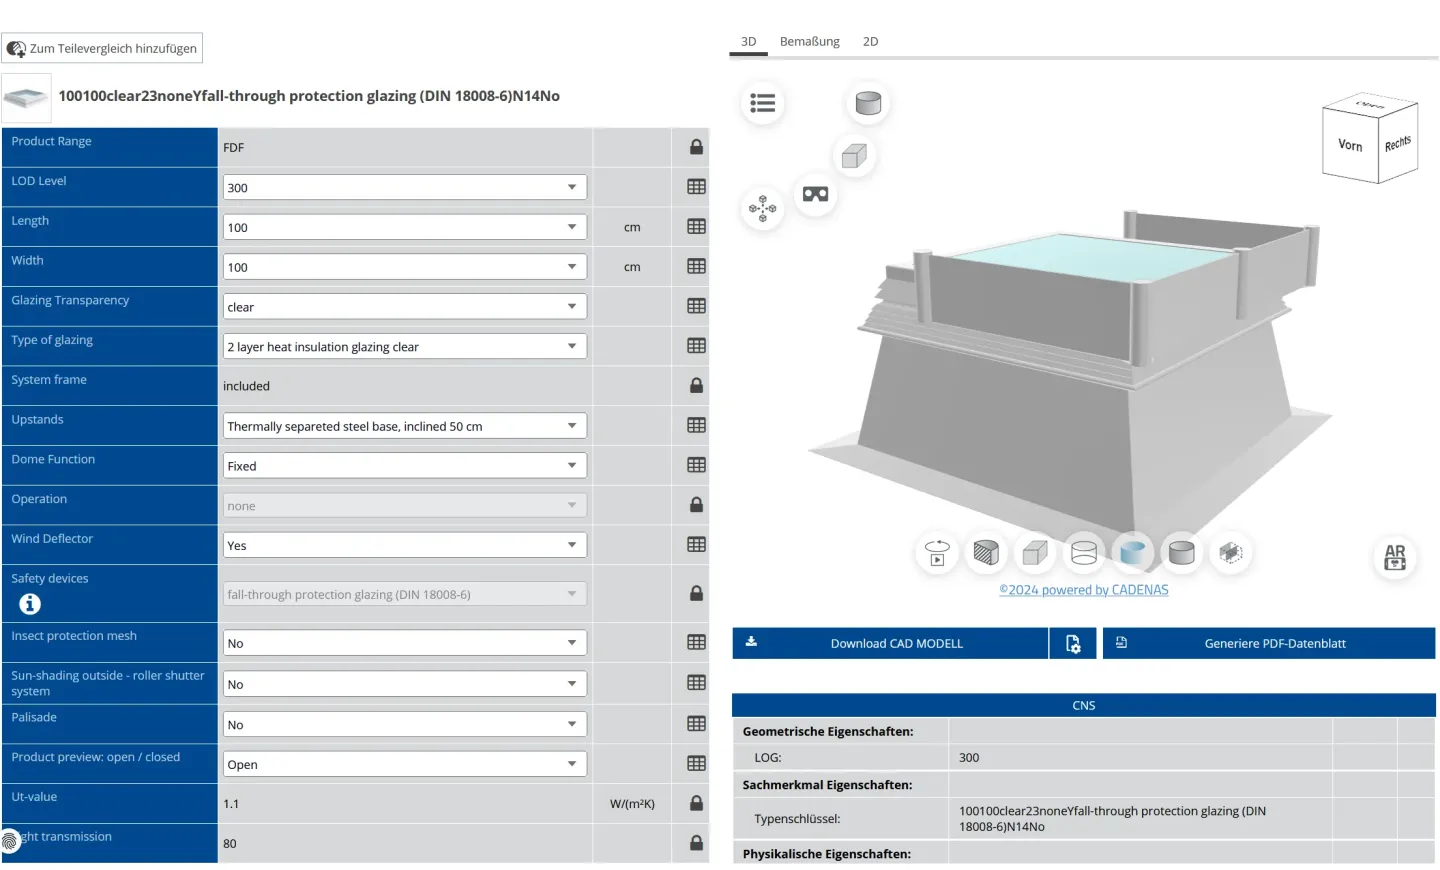Expand the Glazing Transparency dropdown
The image size is (1440, 870).
[x=404, y=307]
